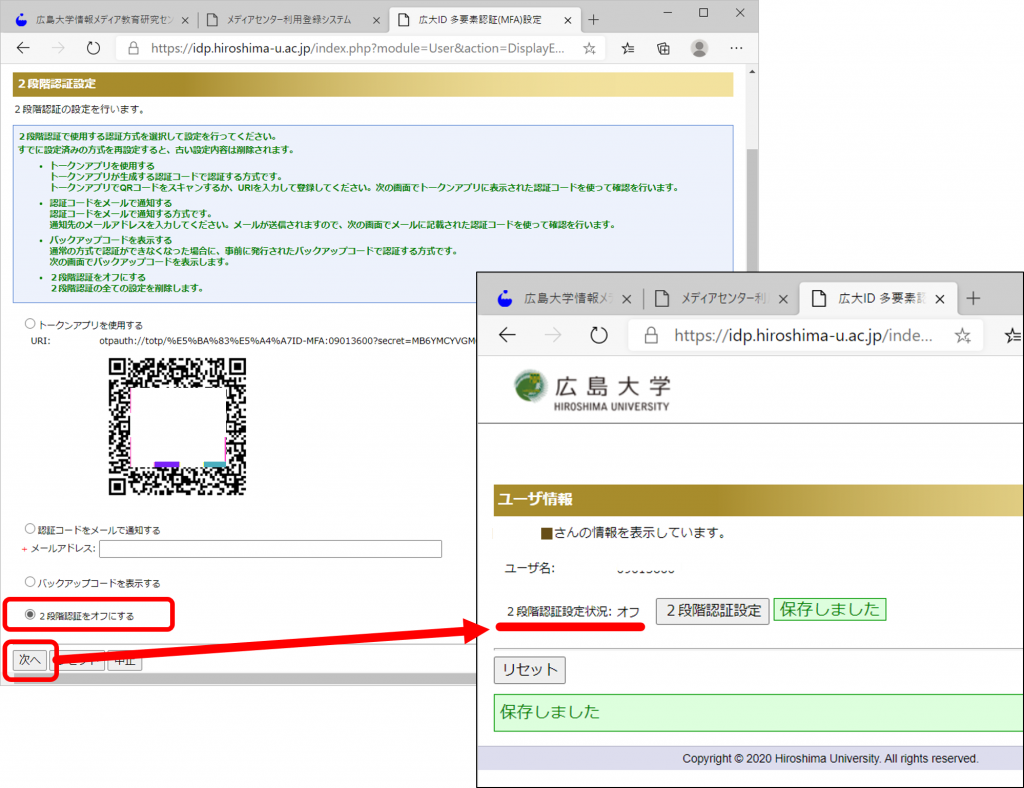Screen dimensions: 1024x788
Task: Switch to the 広島大学情報メディア教育研究セン tab in the back window
Action: 104,20
